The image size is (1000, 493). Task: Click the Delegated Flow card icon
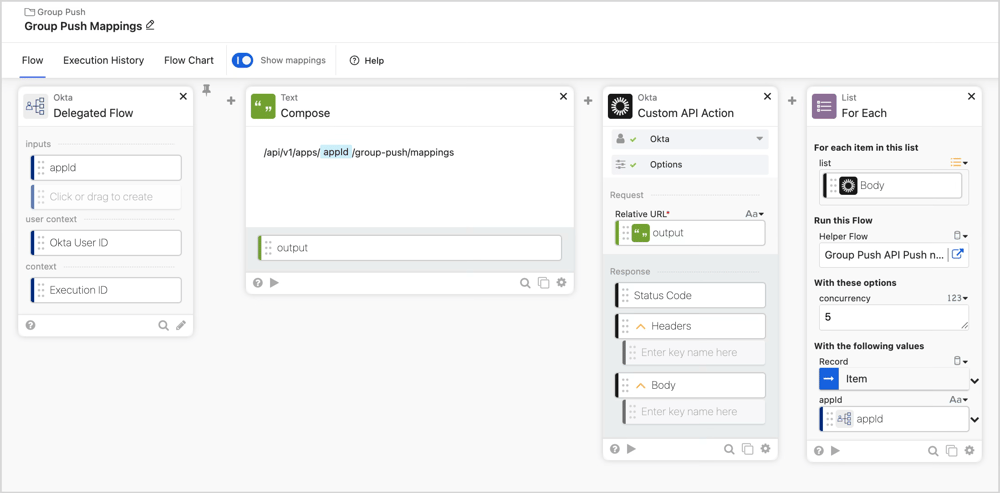click(x=36, y=106)
